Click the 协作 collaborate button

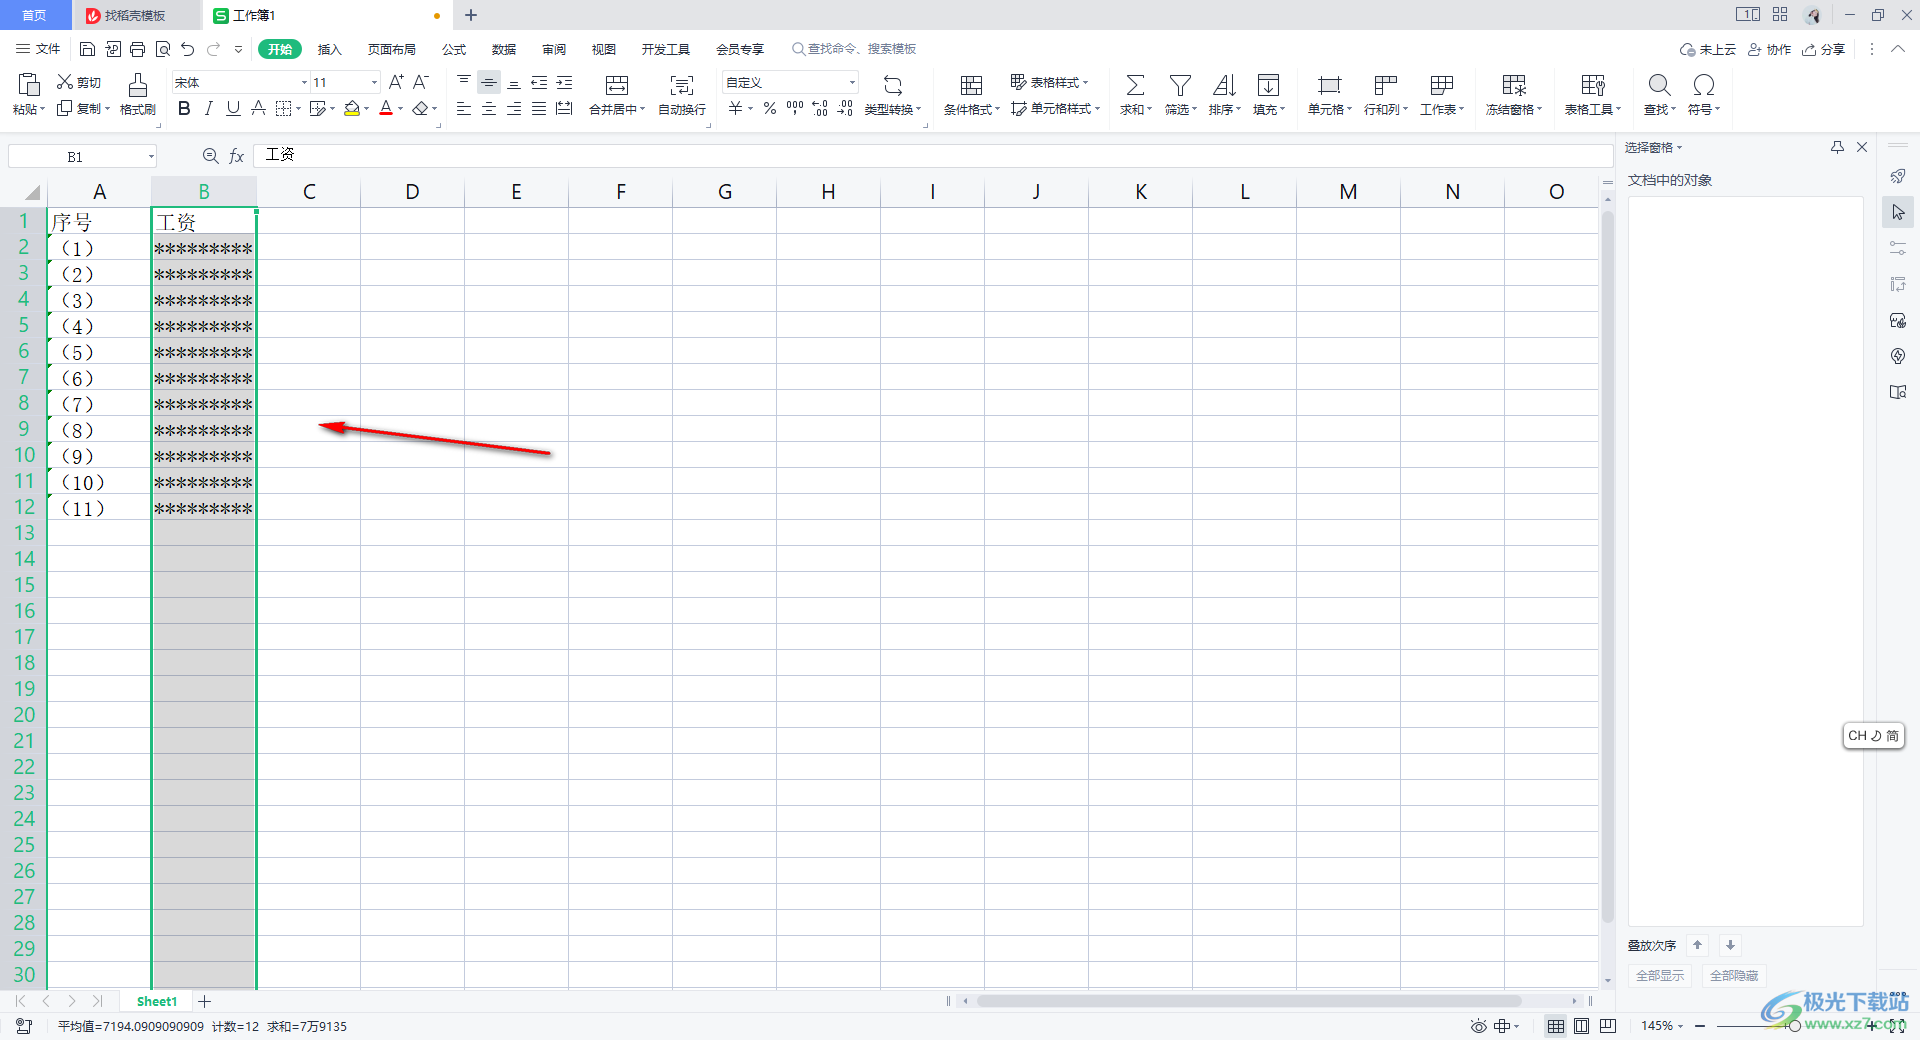[1769, 49]
